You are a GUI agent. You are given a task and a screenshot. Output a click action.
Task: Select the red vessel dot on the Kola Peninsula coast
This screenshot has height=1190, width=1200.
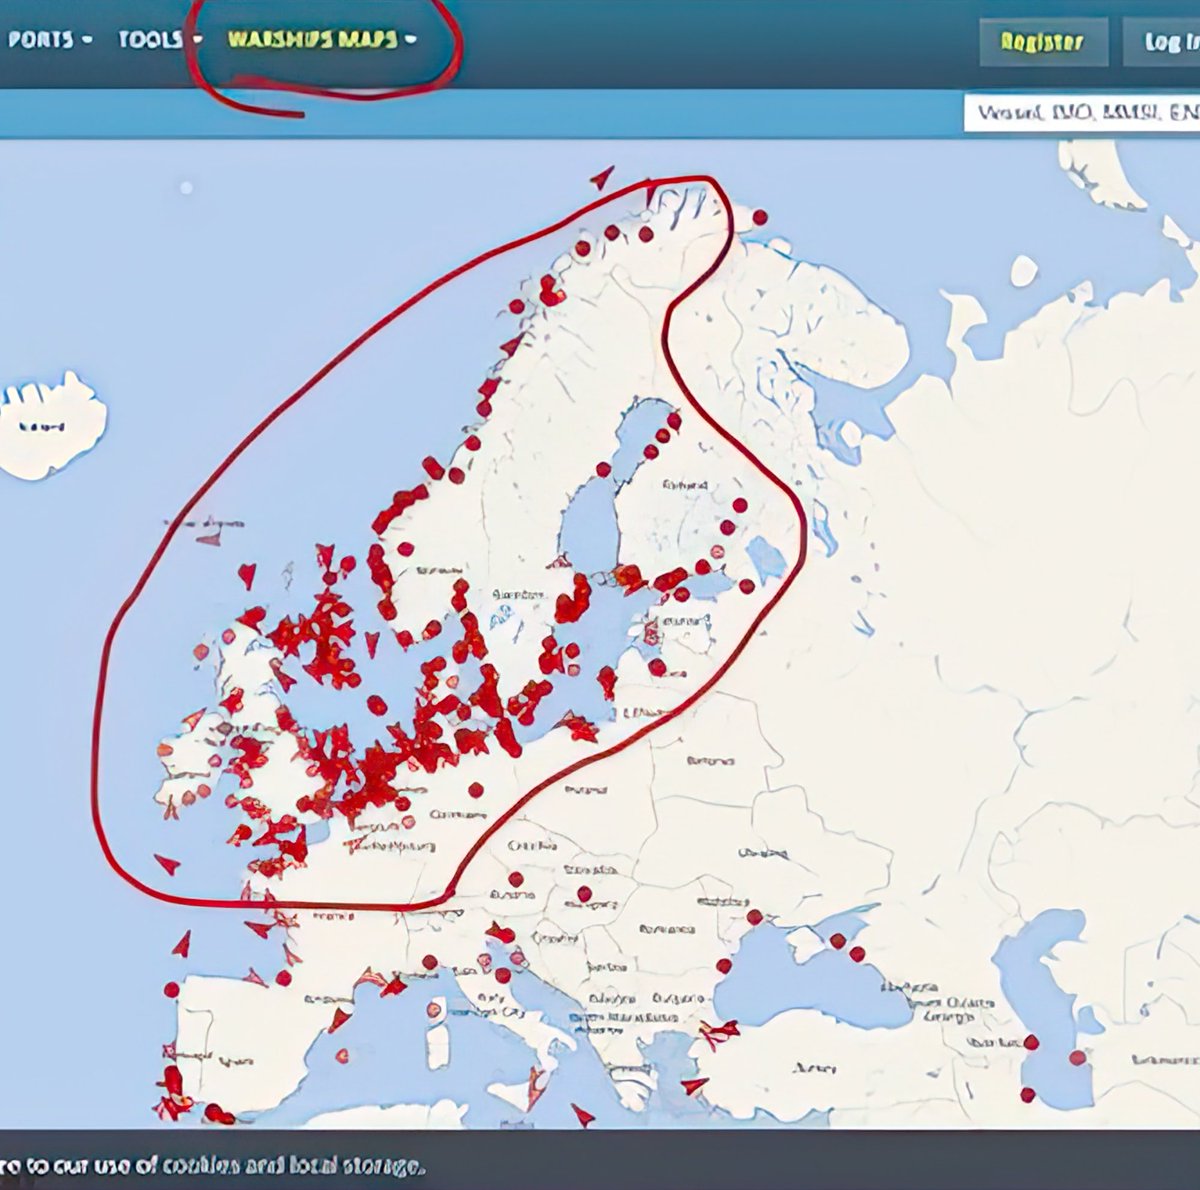click(x=760, y=217)
